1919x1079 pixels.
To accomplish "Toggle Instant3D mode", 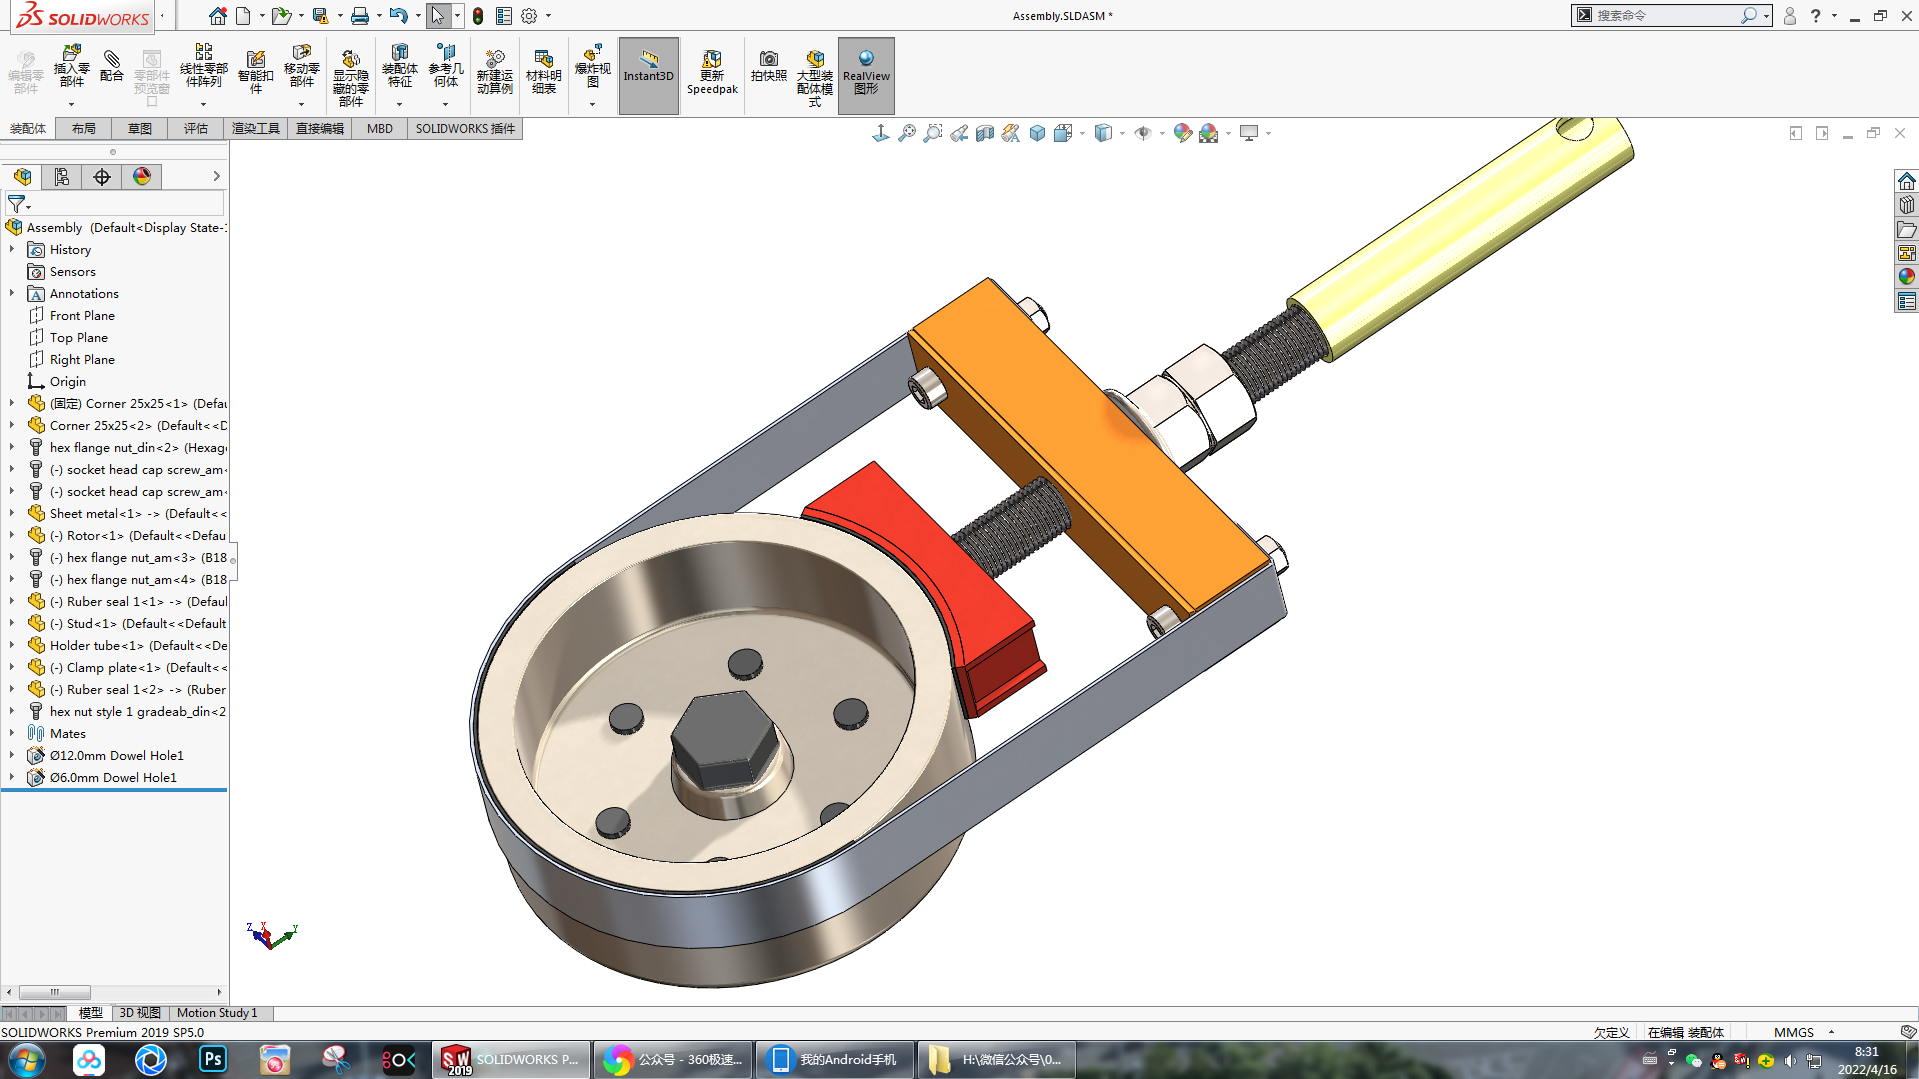I will pos(649,76).
